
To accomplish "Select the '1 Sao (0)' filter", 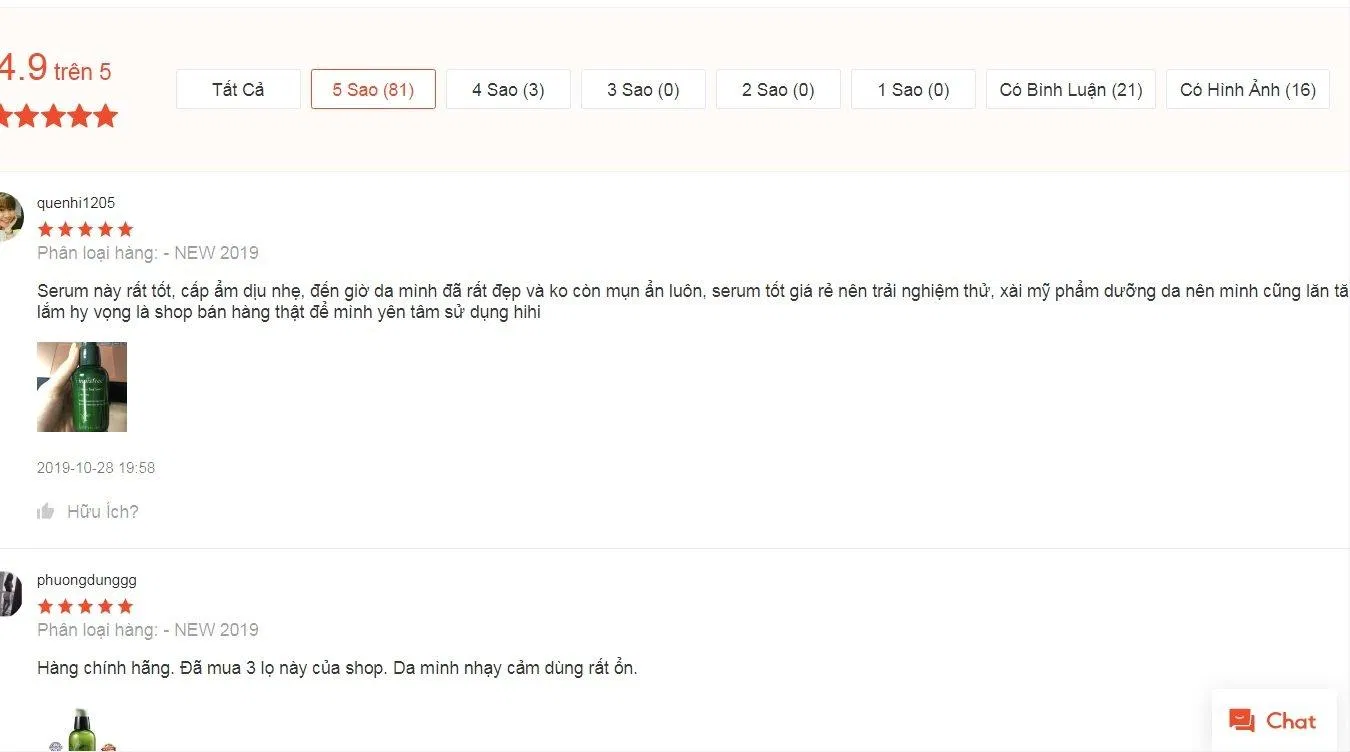I will coord(913,89).
